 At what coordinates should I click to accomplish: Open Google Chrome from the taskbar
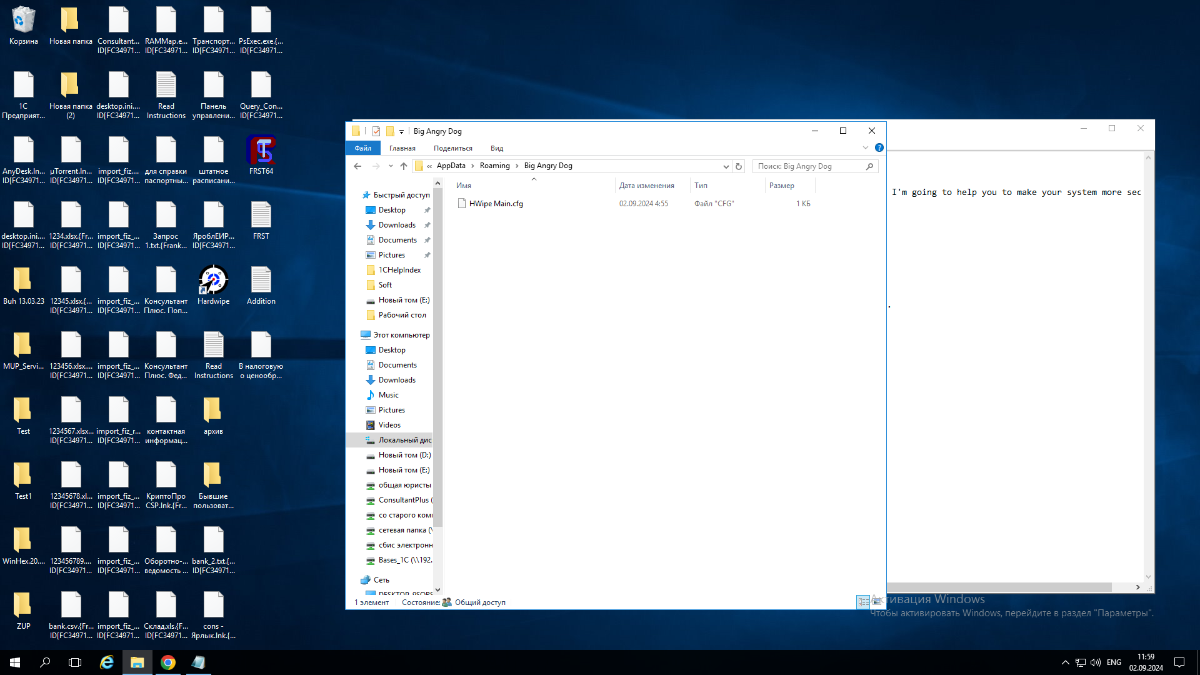click(168, 662)
